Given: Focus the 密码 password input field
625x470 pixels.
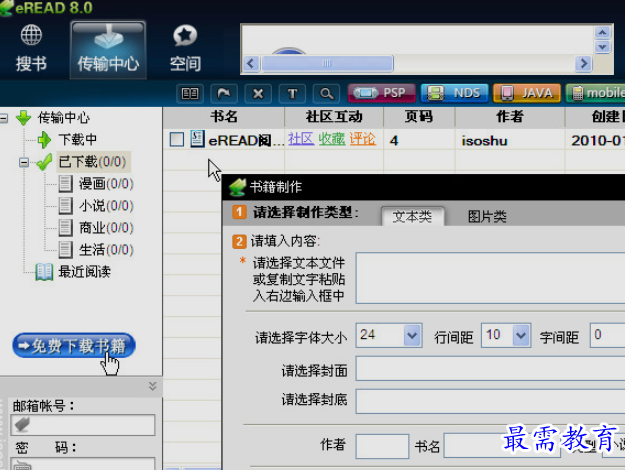Looking at the screenshot, I should click(83, 464).
